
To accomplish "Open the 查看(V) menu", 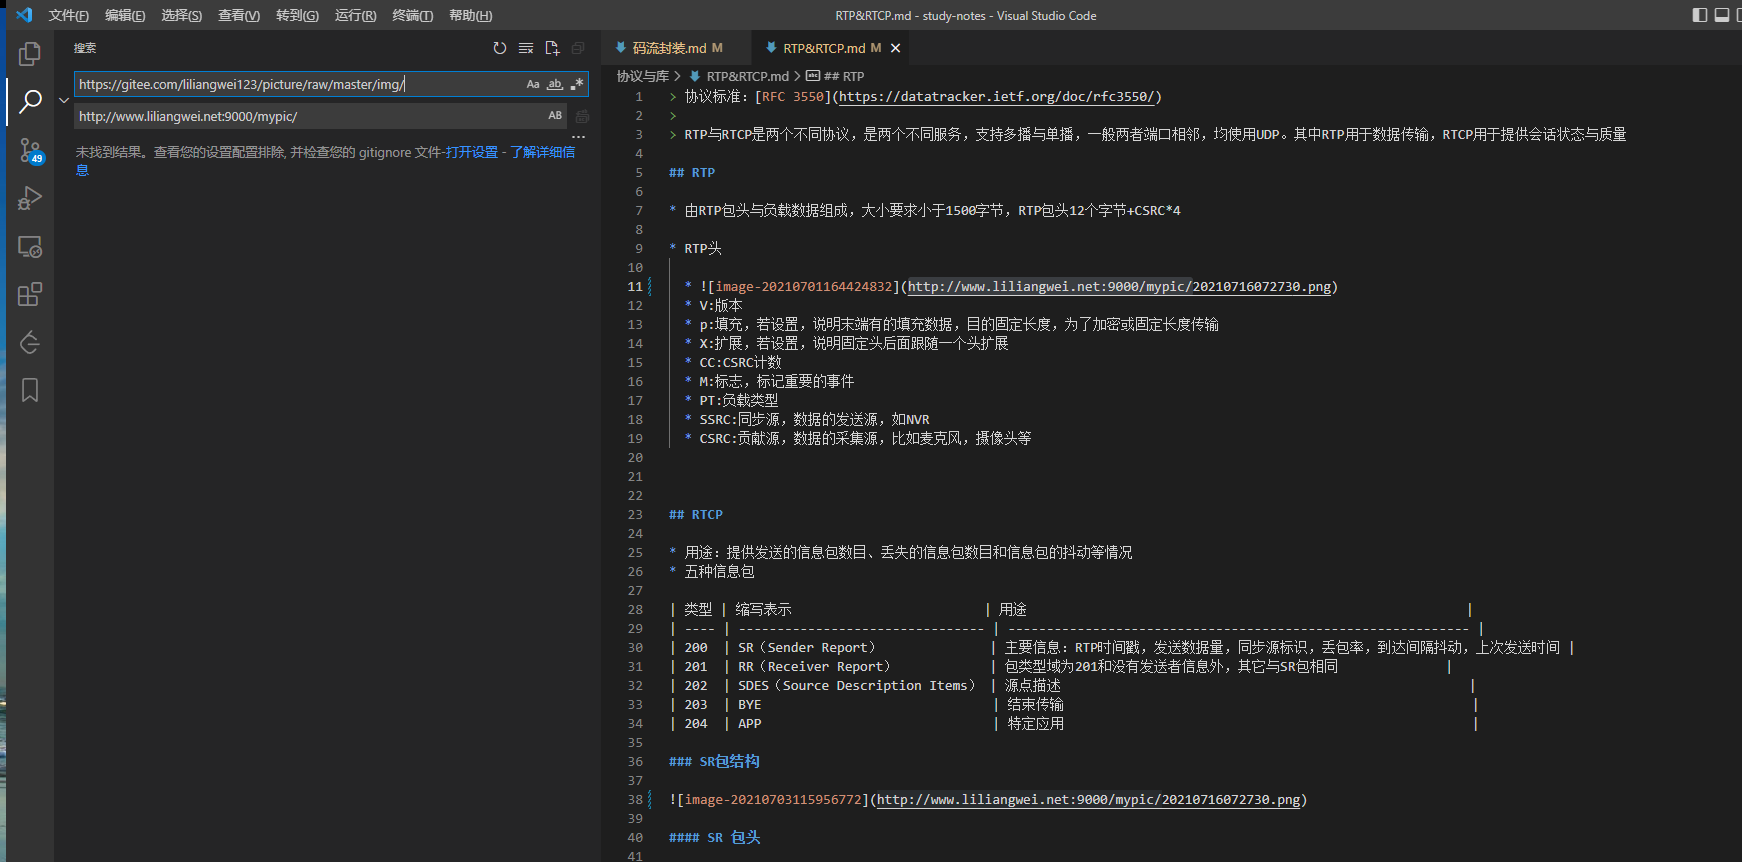I will (239, 15).
